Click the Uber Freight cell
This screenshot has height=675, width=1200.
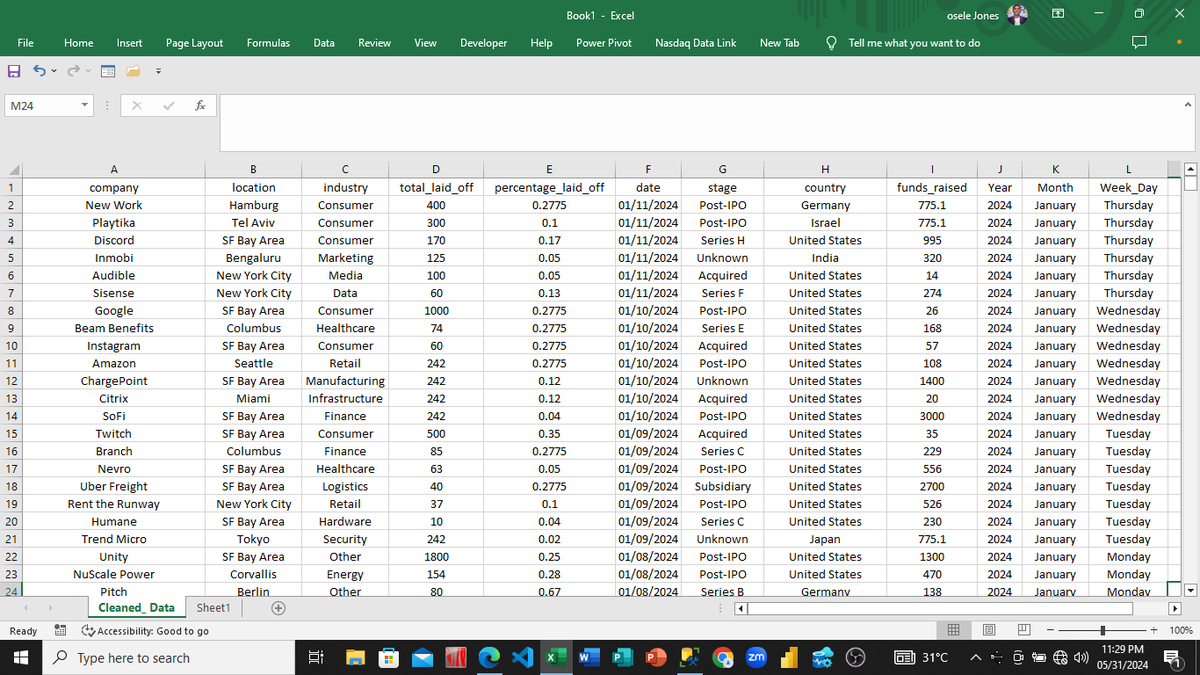tap(114, 486)
